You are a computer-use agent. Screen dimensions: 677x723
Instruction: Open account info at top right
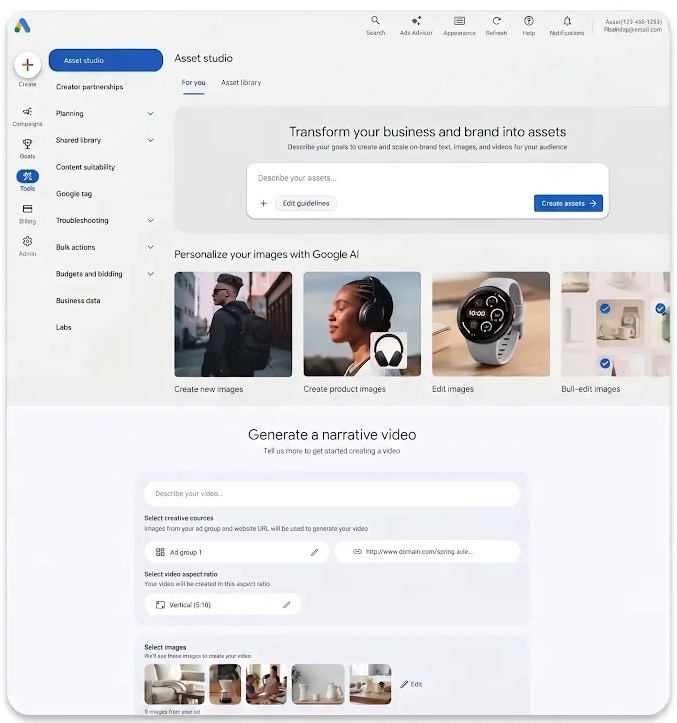click(633, 25)
